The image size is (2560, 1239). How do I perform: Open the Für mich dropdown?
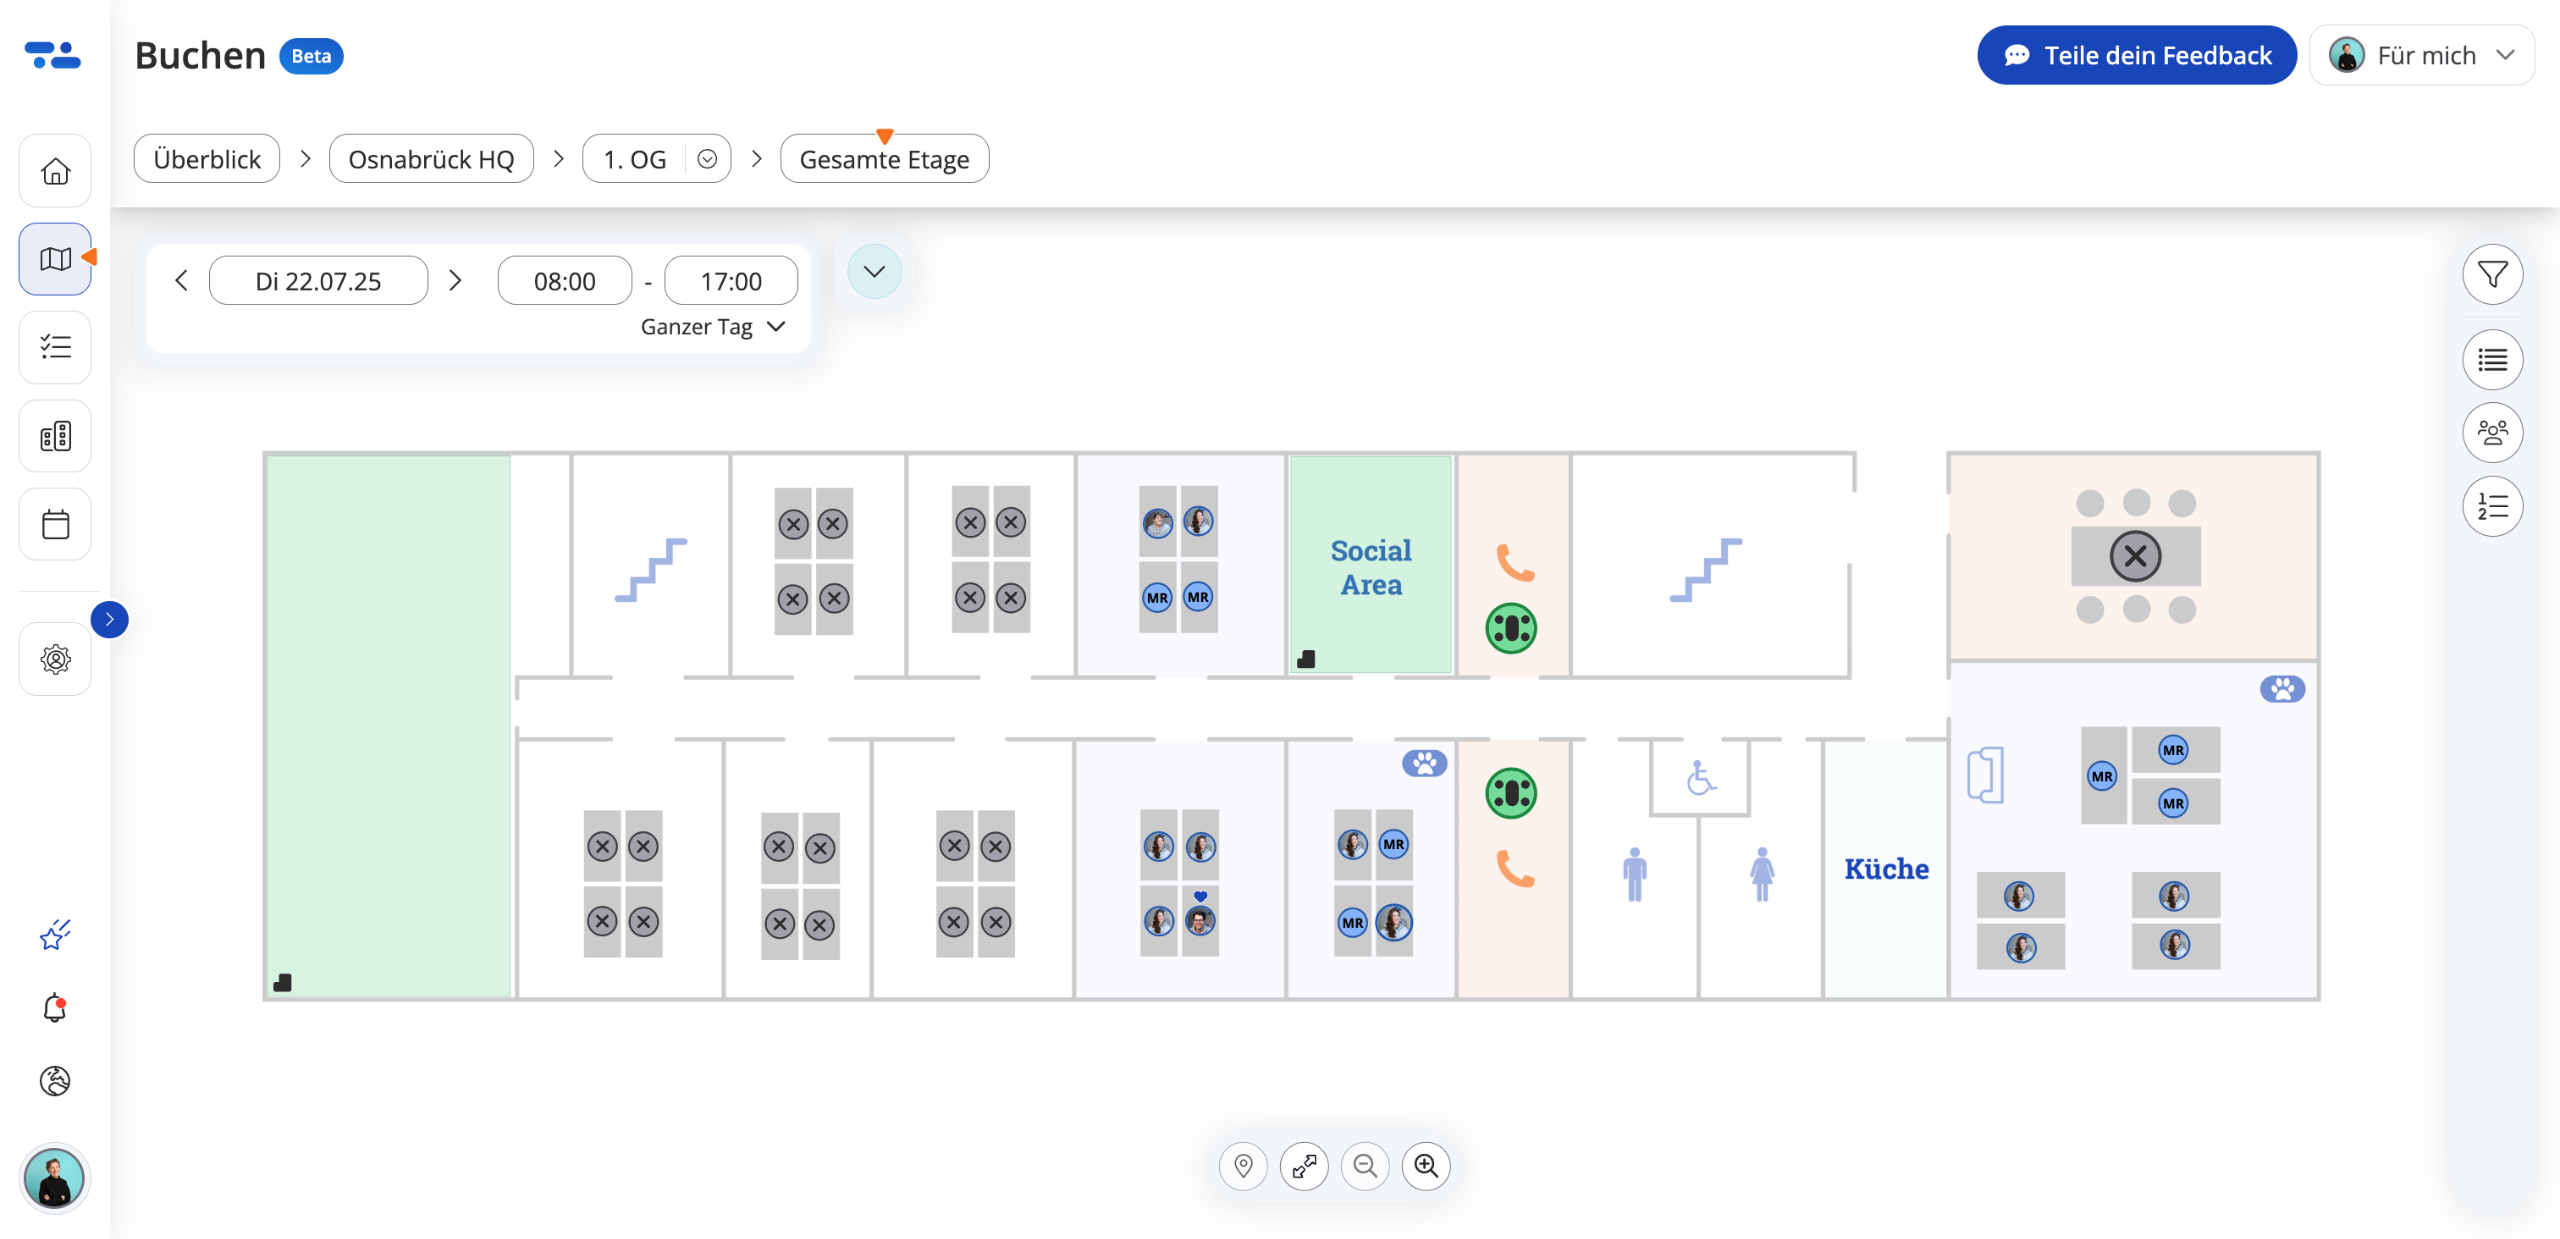2421,55
